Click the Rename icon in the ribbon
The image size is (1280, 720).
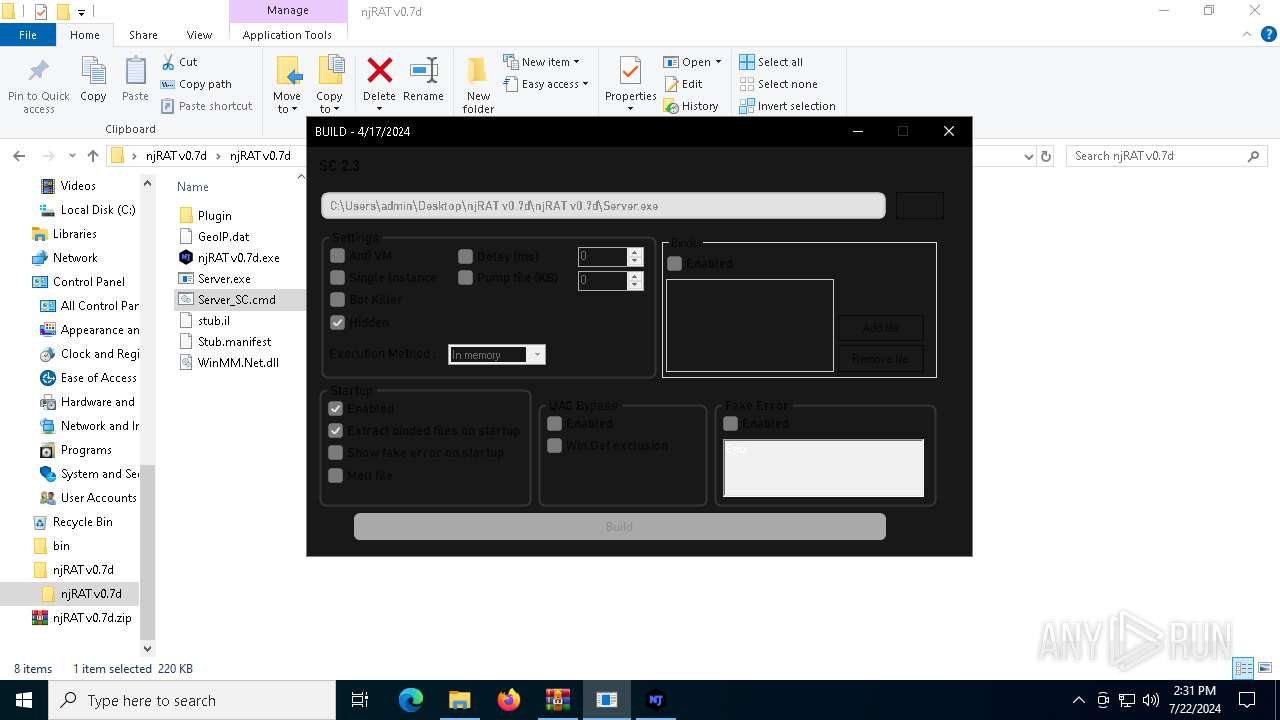[x=424, y=71]
